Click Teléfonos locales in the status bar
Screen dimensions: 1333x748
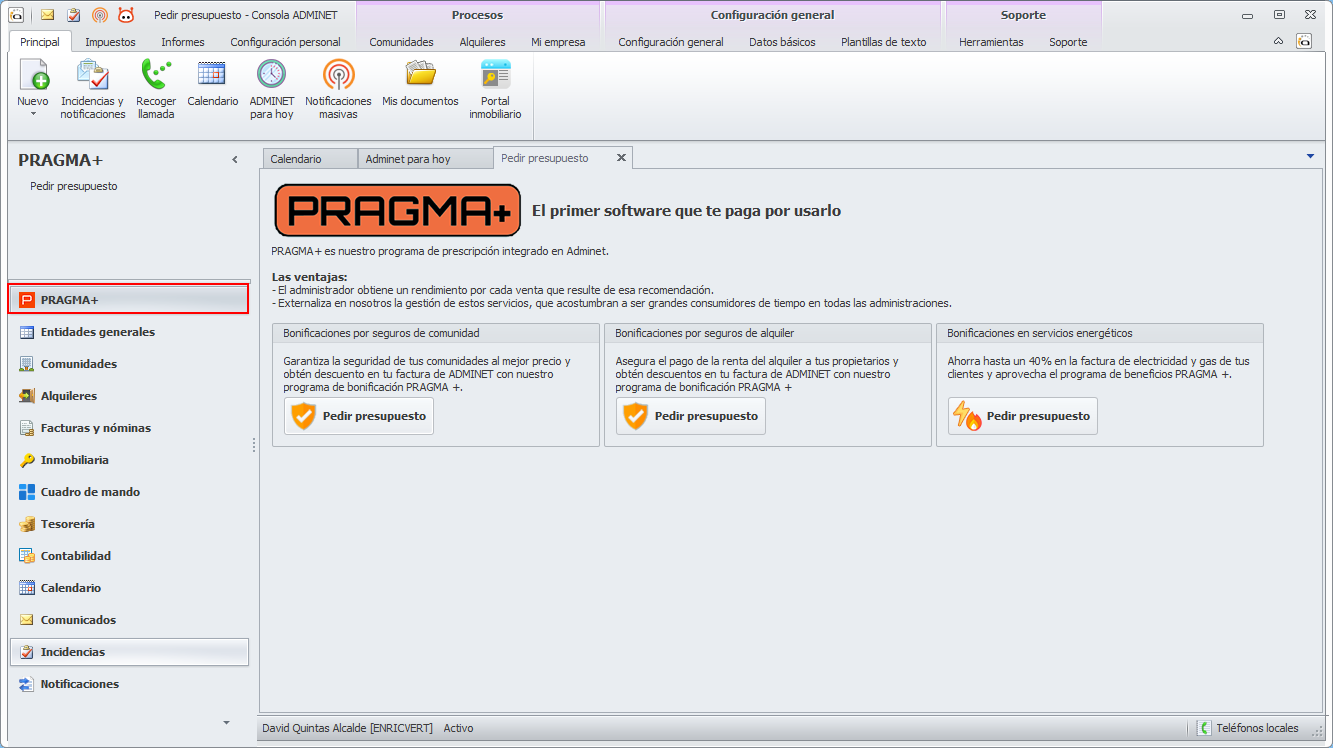click(x=1249, y=728)
